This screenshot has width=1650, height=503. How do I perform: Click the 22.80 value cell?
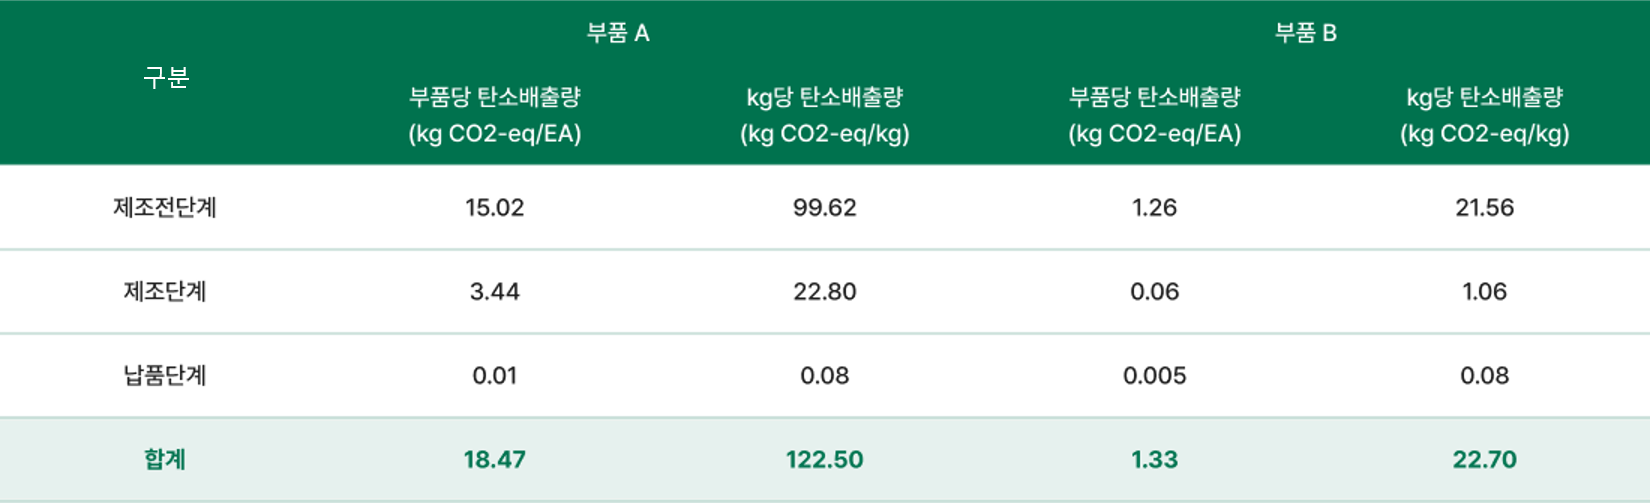[x=825, y=291]
